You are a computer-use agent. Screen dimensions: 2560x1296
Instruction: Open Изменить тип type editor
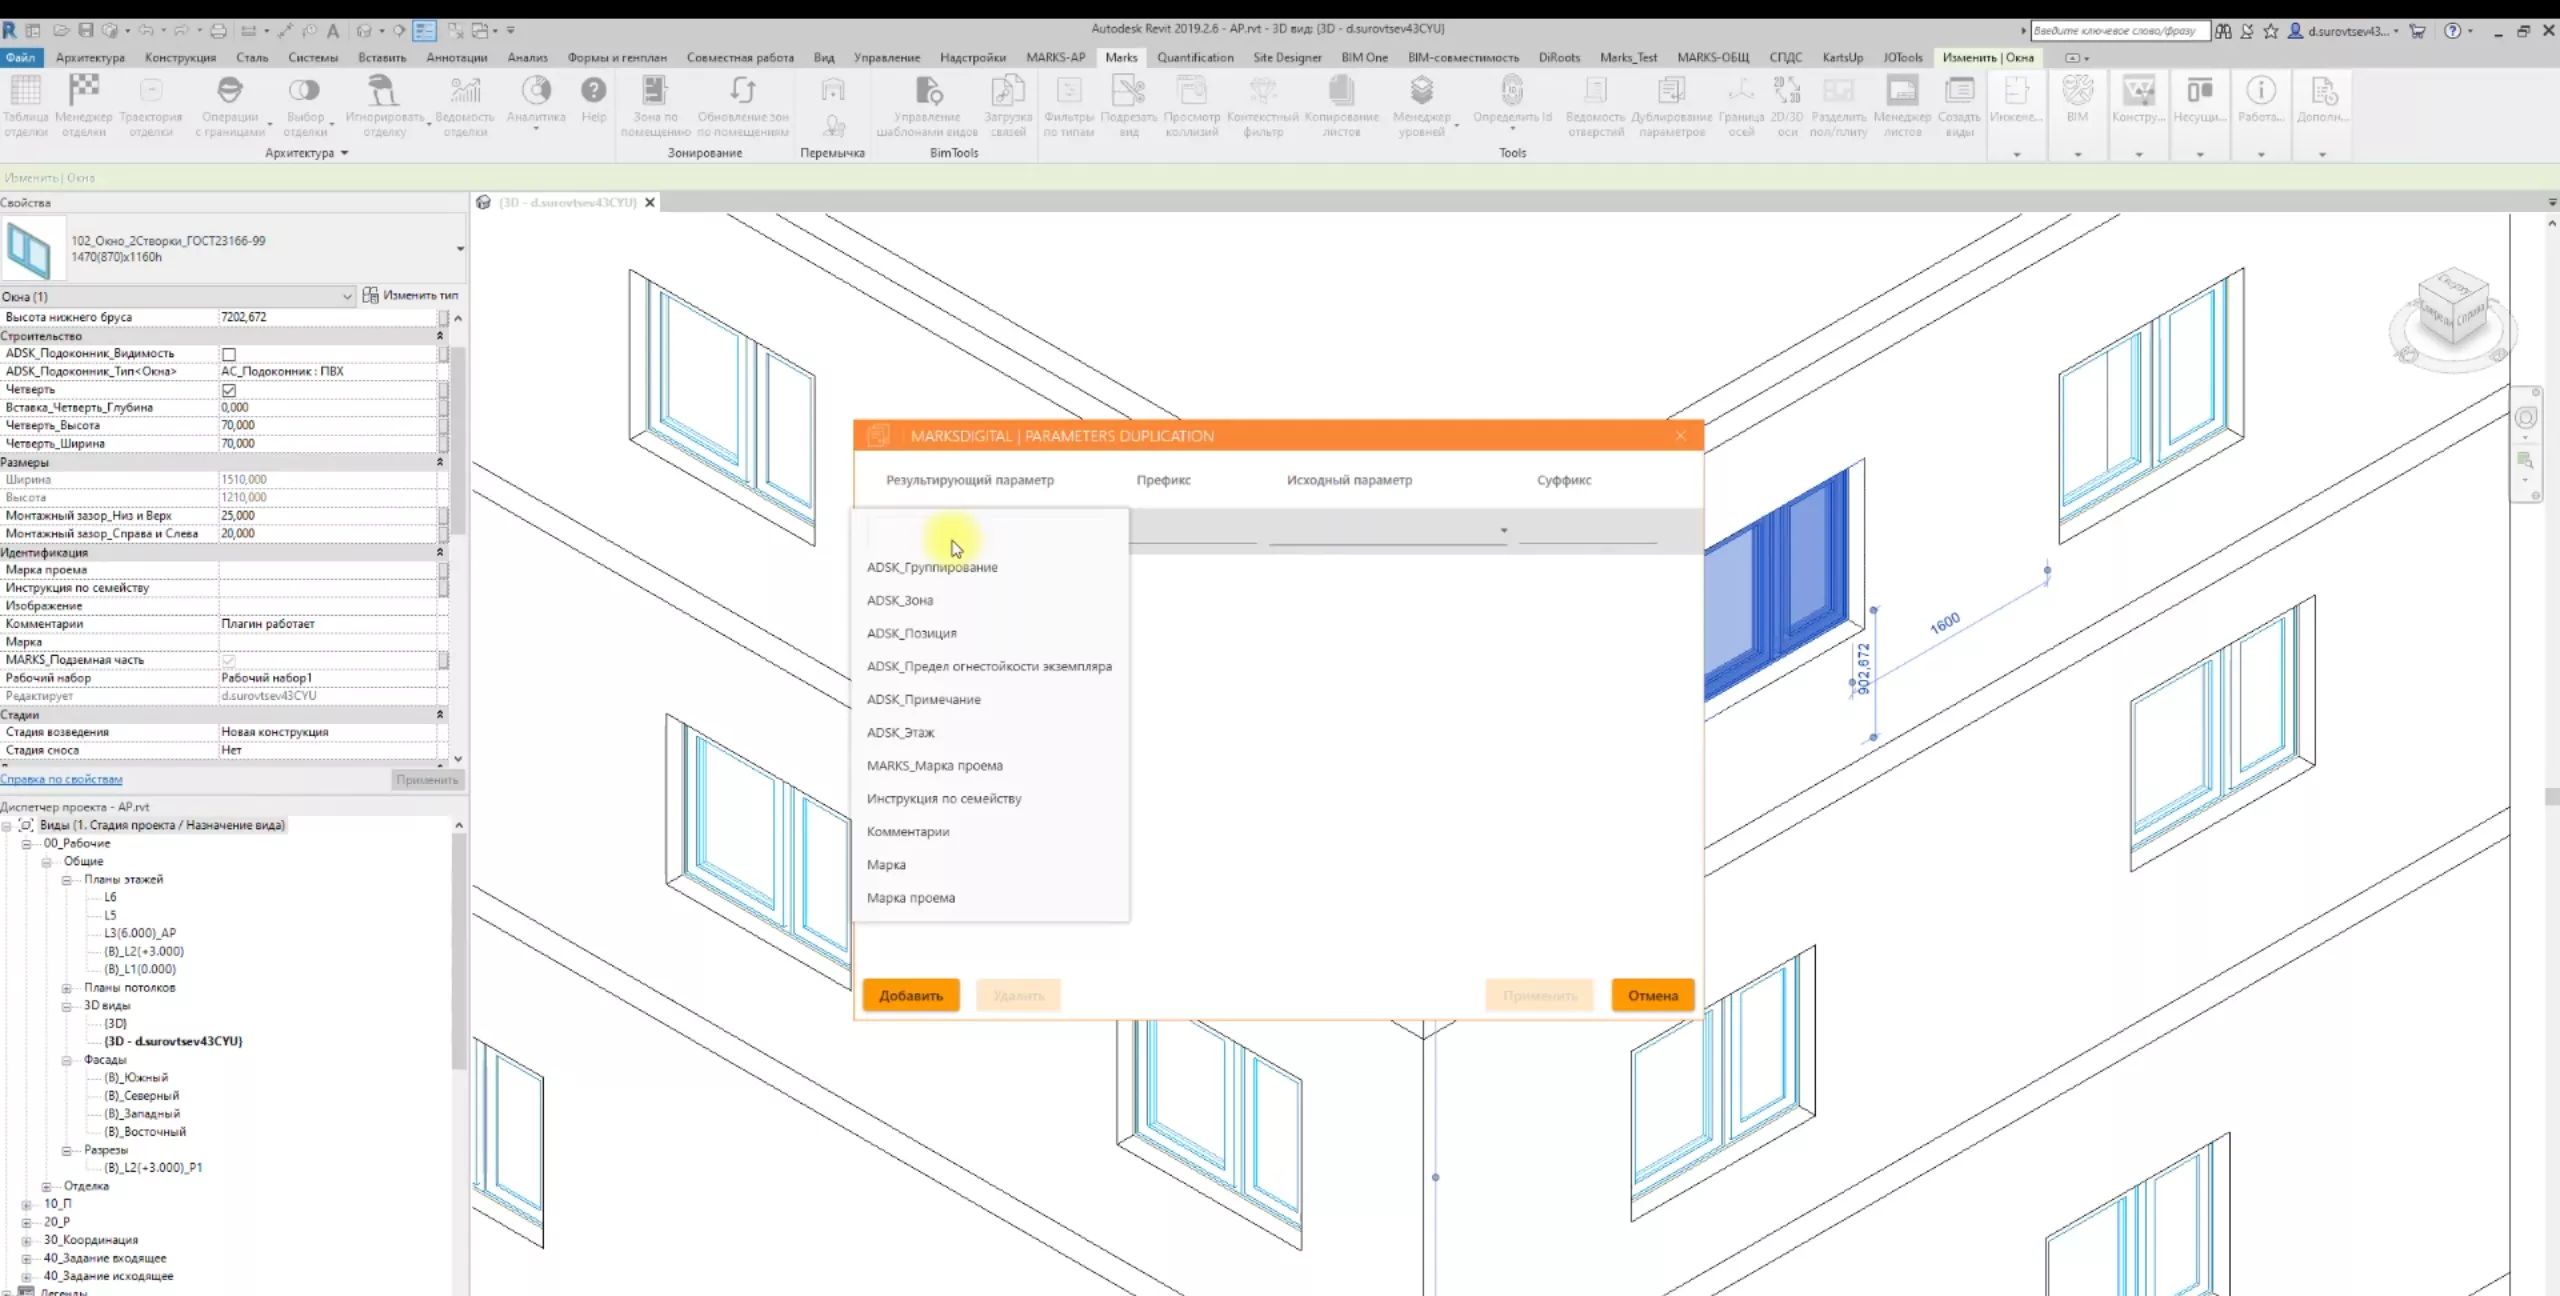click(x=410, y=296)
